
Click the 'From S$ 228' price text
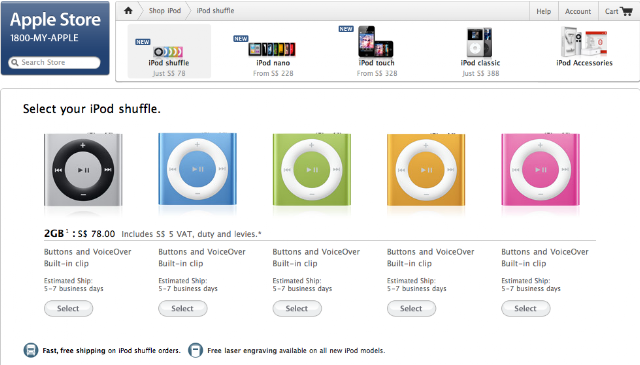(273, 73)
